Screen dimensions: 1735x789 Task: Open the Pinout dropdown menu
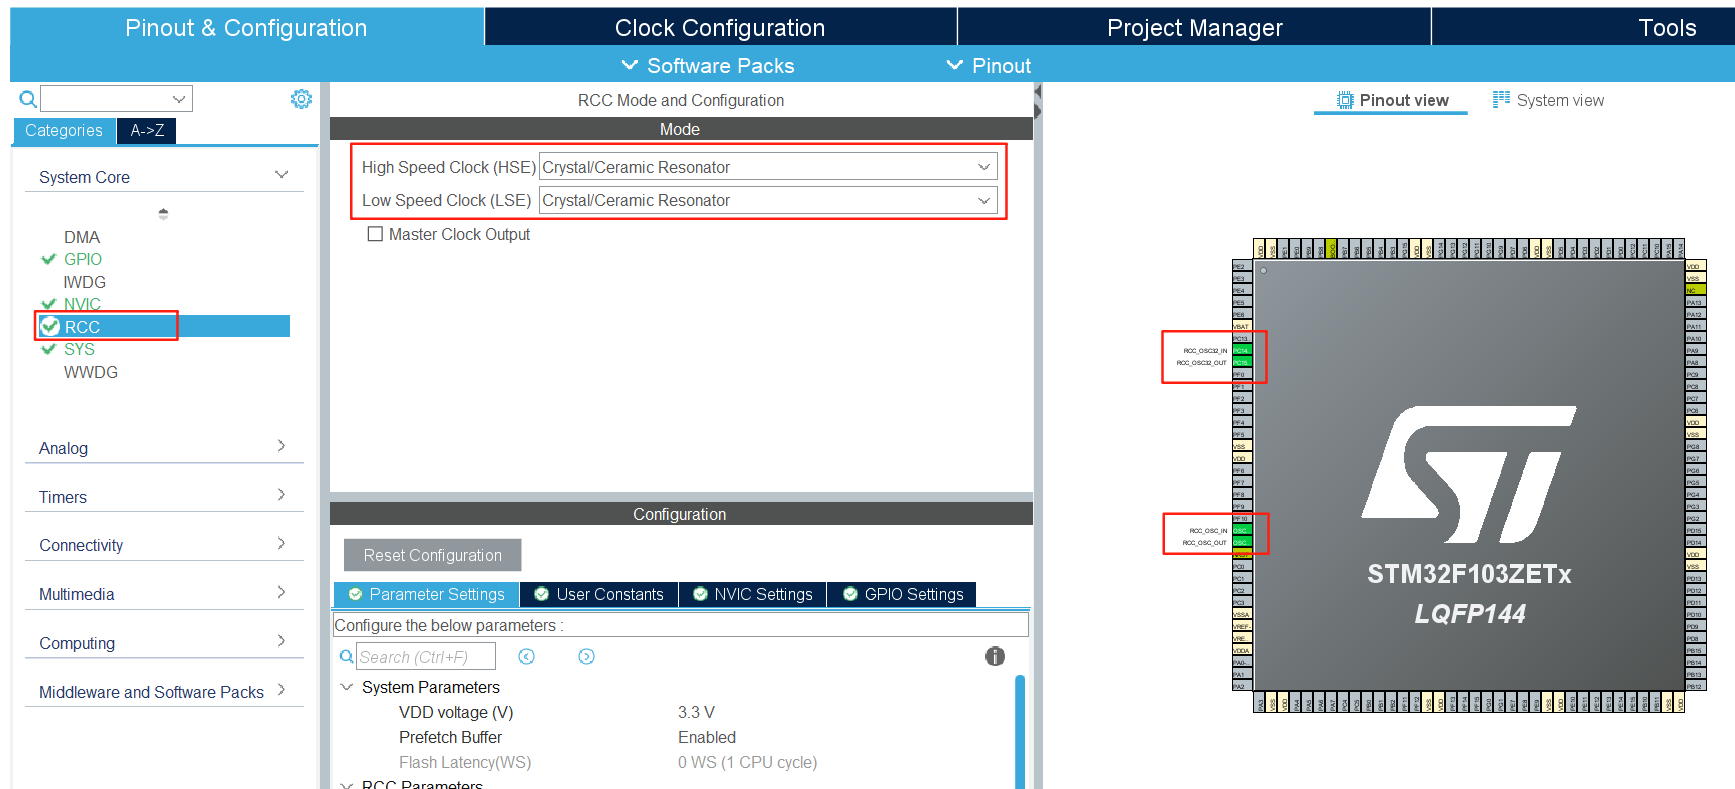[988, 65]
